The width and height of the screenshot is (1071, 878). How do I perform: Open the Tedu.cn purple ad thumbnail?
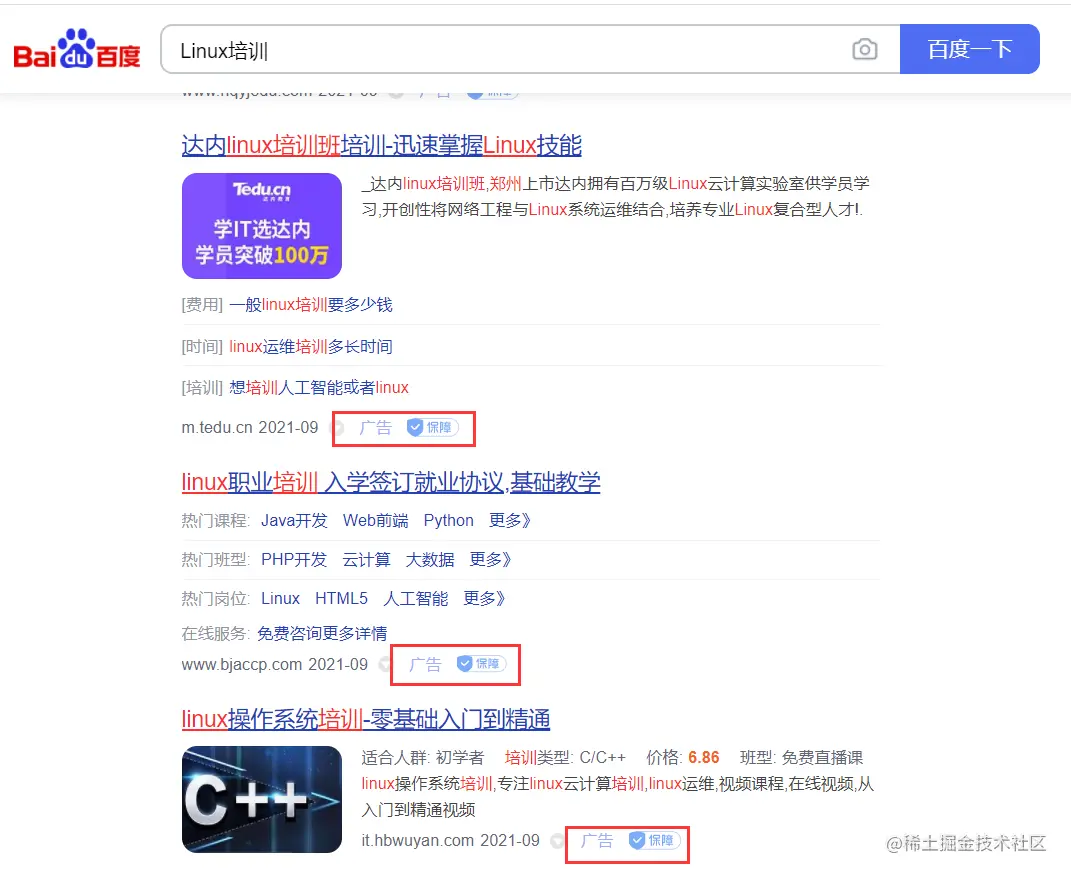[262, 225]
